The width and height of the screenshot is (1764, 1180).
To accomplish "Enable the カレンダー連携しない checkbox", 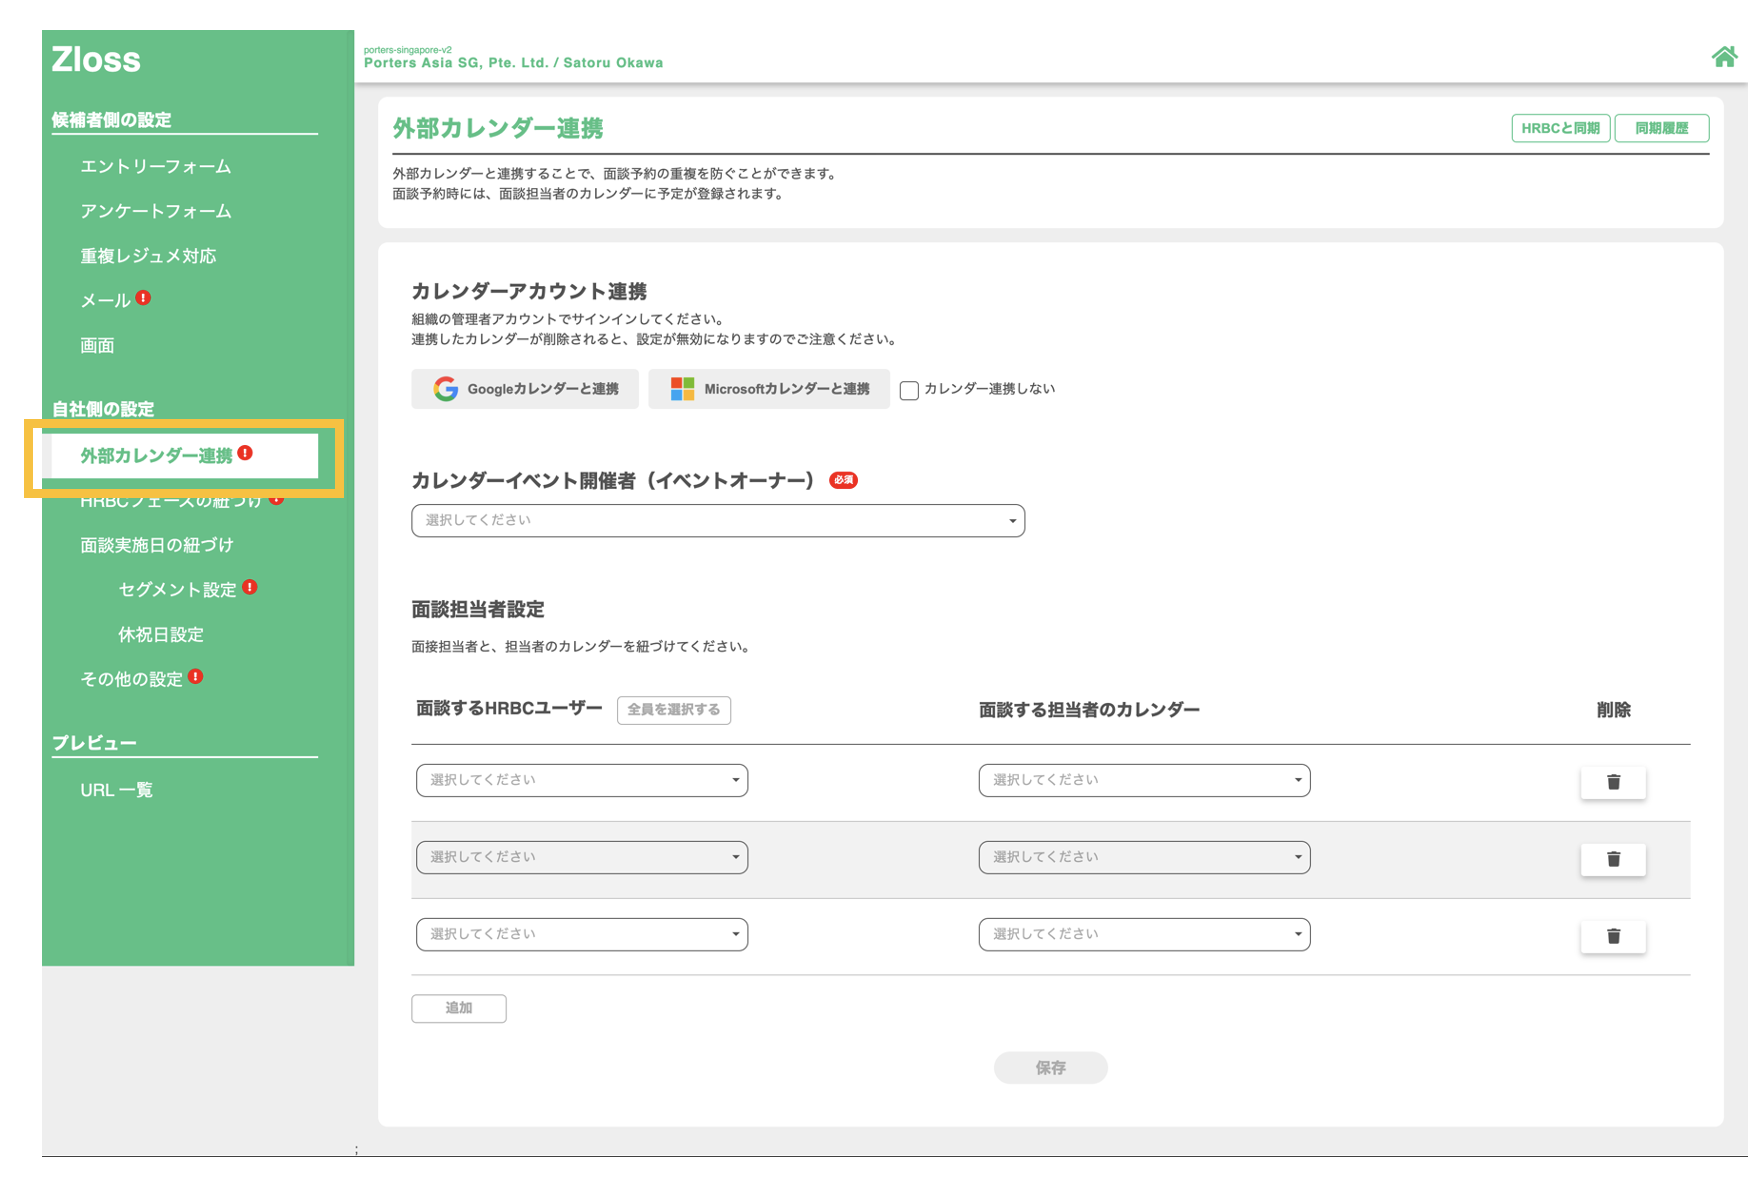I will click(908, 390).
